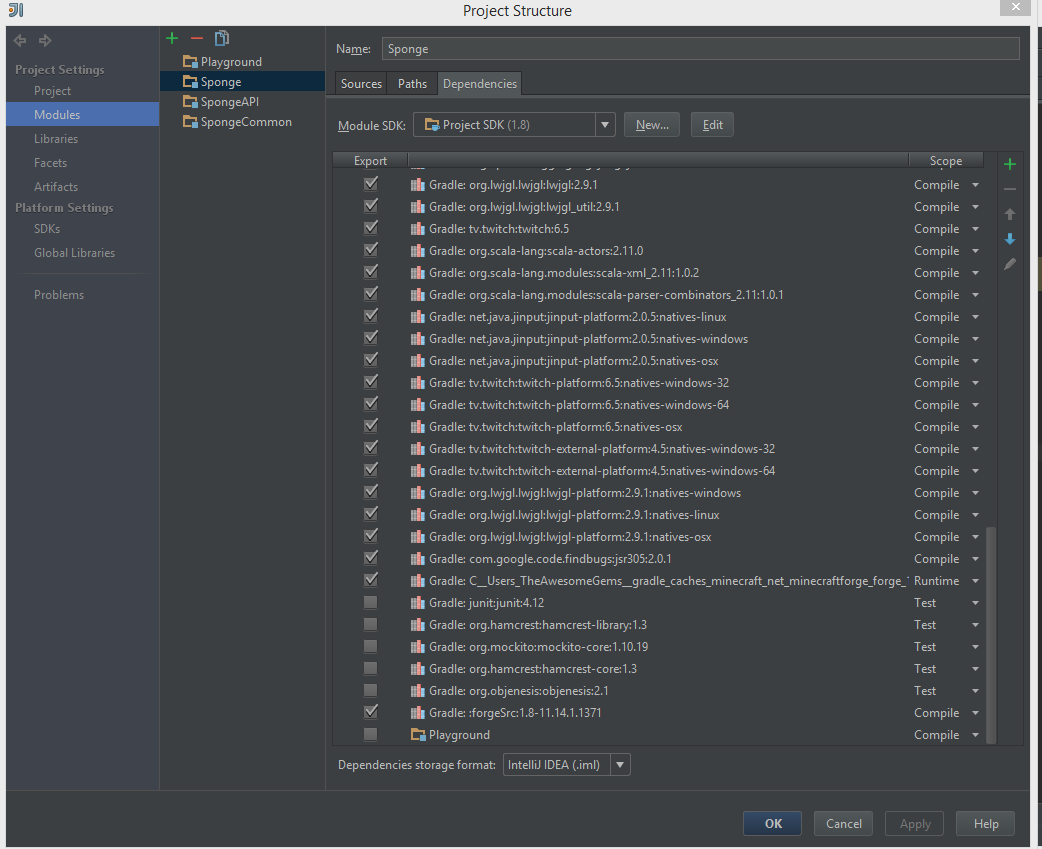Click folder icon of Playground dependency row

pyautogui.click(x=418, y=735)
